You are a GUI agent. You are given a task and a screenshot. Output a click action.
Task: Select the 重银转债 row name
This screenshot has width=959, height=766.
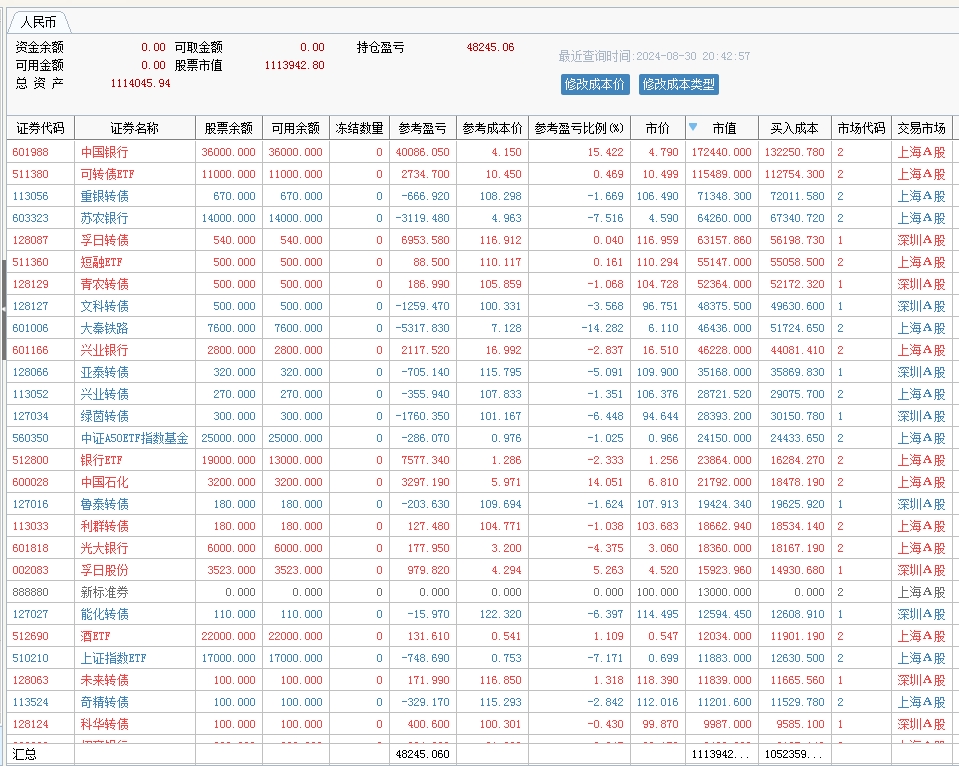click(105, 196)
